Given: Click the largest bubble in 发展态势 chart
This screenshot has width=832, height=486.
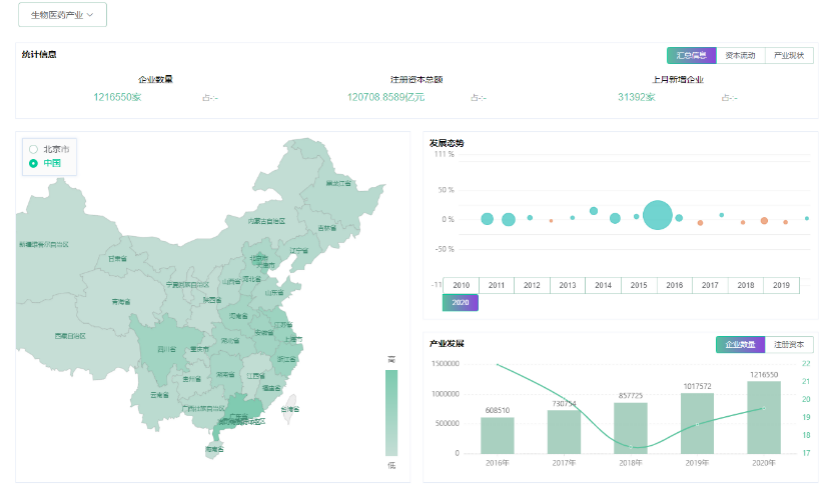Looking at the screenshot, I should [657, 215].
